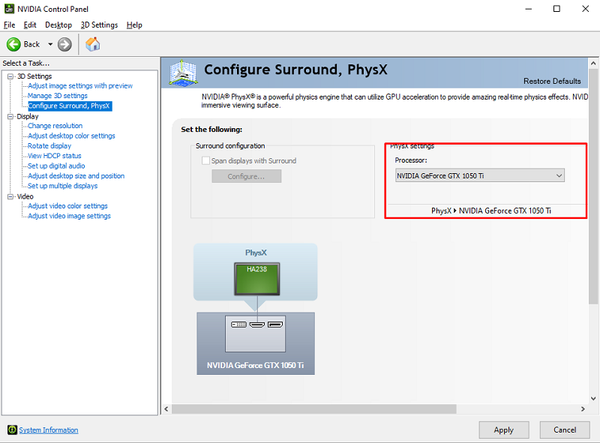Click the DisplayPort icon on GPU

coord(275,324)
